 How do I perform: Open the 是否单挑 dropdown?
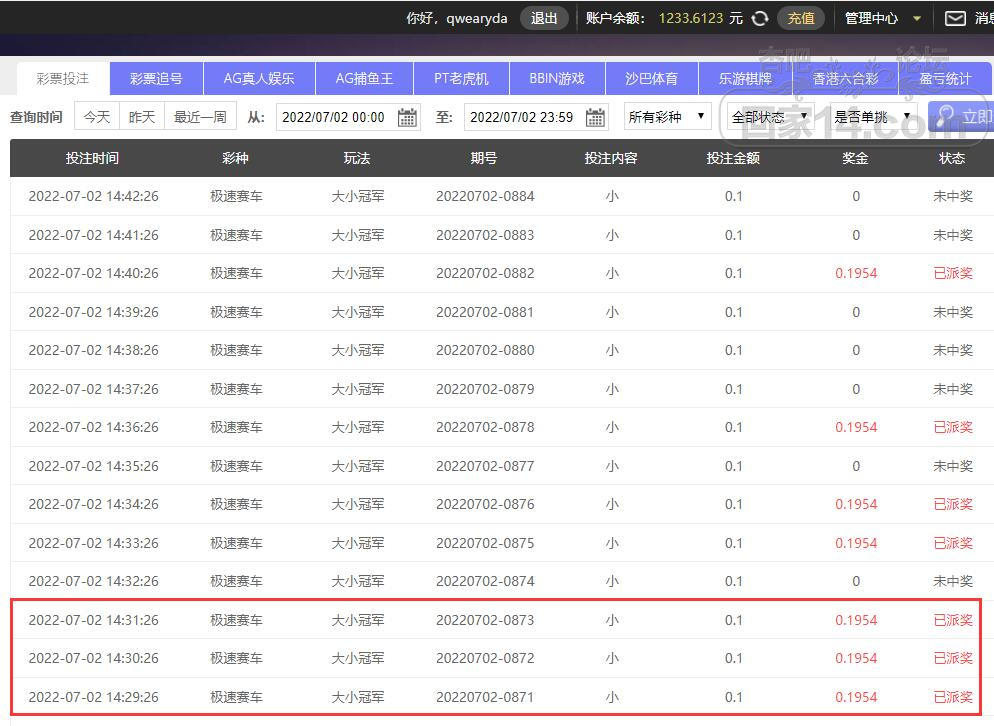[872, 117]
